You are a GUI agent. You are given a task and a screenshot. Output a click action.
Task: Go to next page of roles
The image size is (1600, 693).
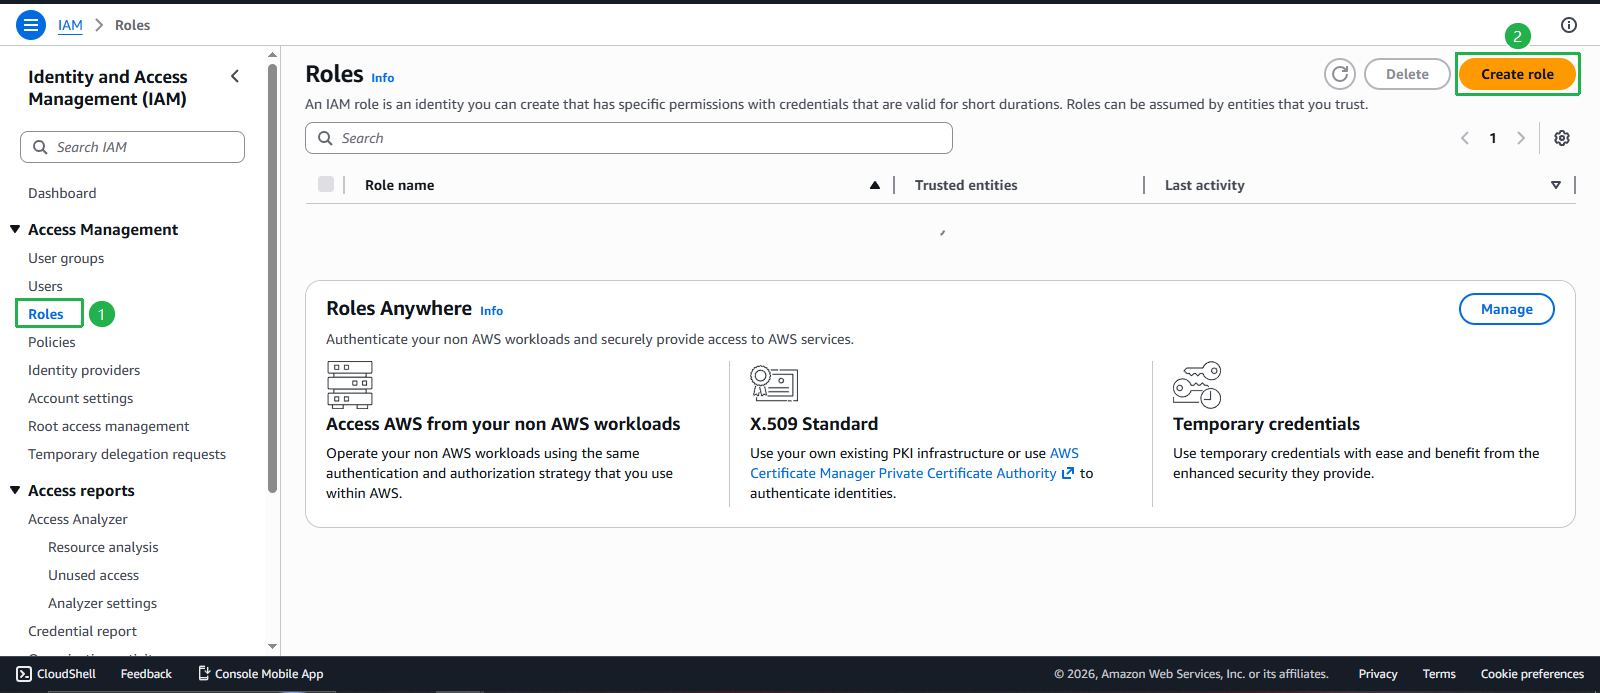(1521, 138)
